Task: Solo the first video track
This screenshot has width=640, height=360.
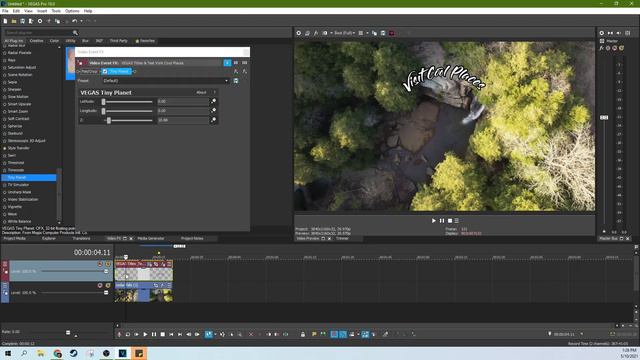Action: [108, 264]
